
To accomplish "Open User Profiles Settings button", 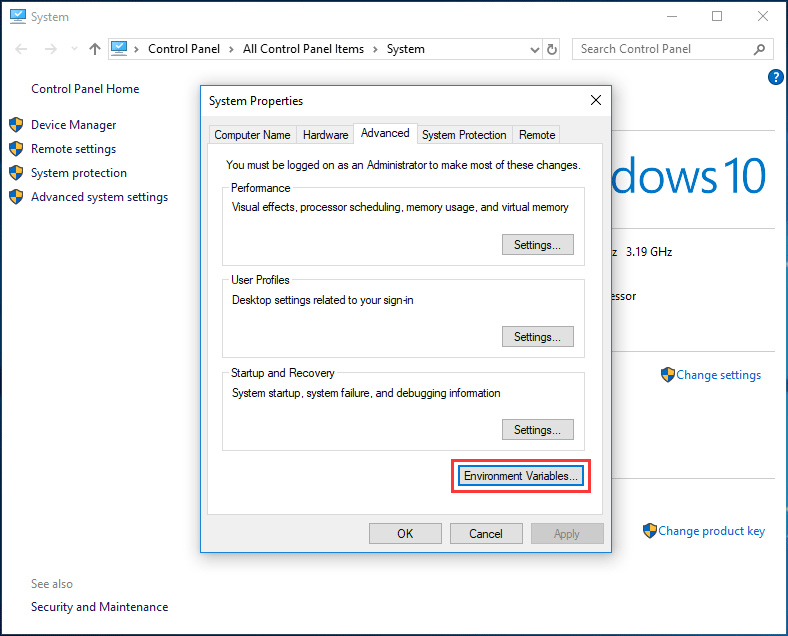I will tap(538, 337).
